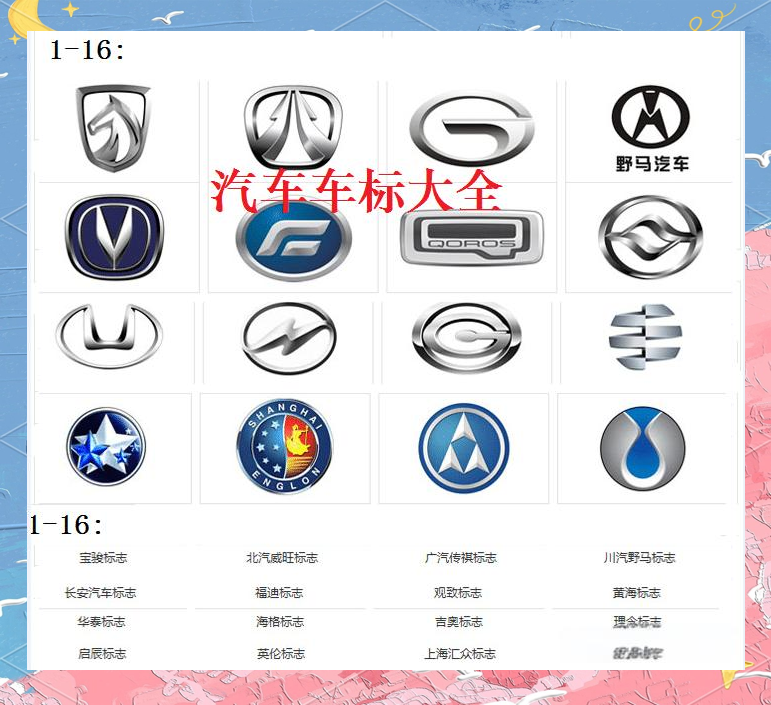Click the Baojun horse-head shield logo
771x705 pixels.
[113, 128]
